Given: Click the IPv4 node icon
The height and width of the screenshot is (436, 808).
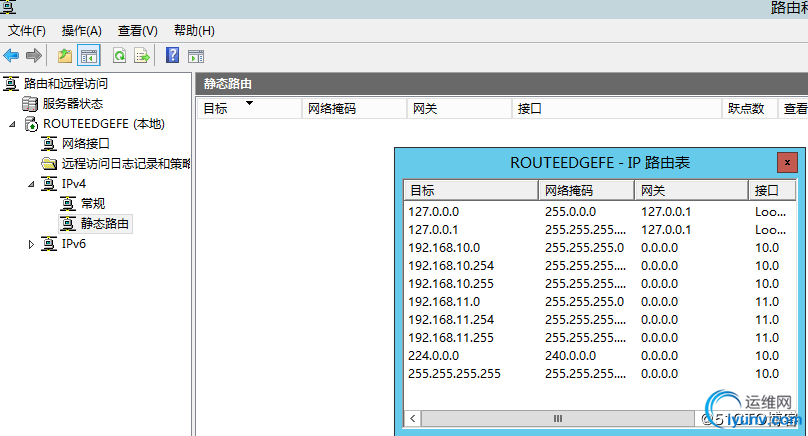Looking at the screenshot, I should (x=49, y=183).
